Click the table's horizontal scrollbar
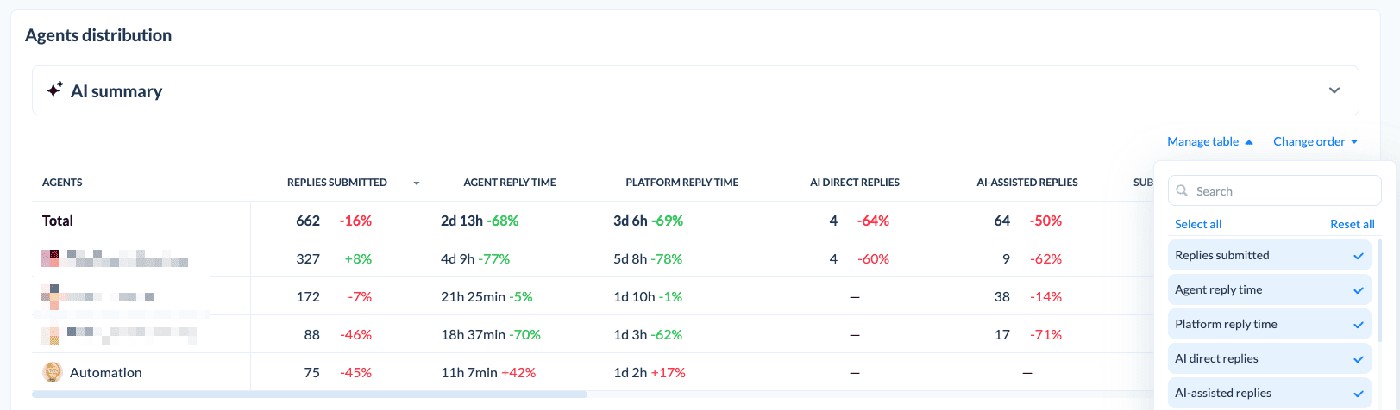 click(309, 395)
